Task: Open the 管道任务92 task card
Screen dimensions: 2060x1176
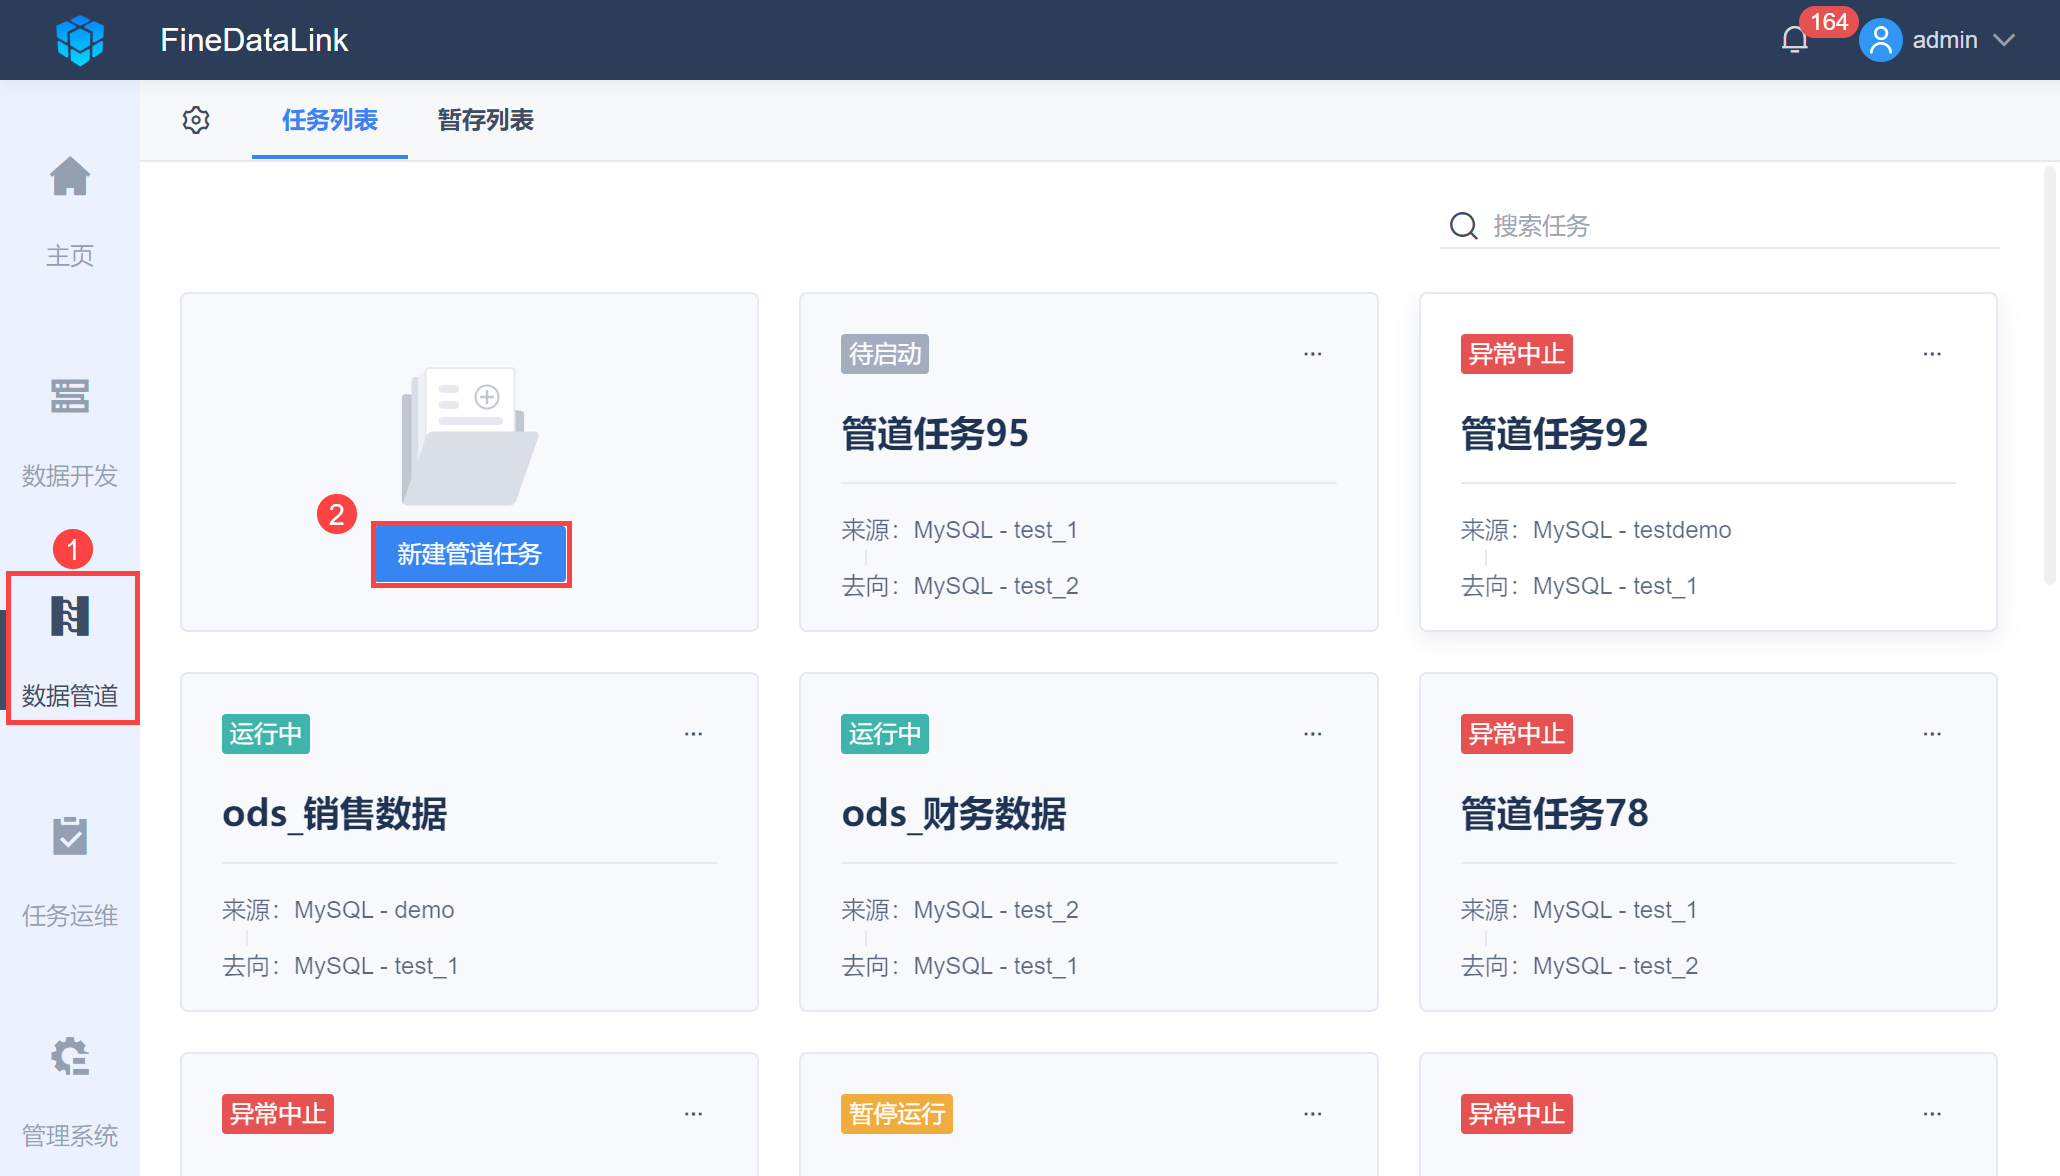Action: pos(1708,462)
